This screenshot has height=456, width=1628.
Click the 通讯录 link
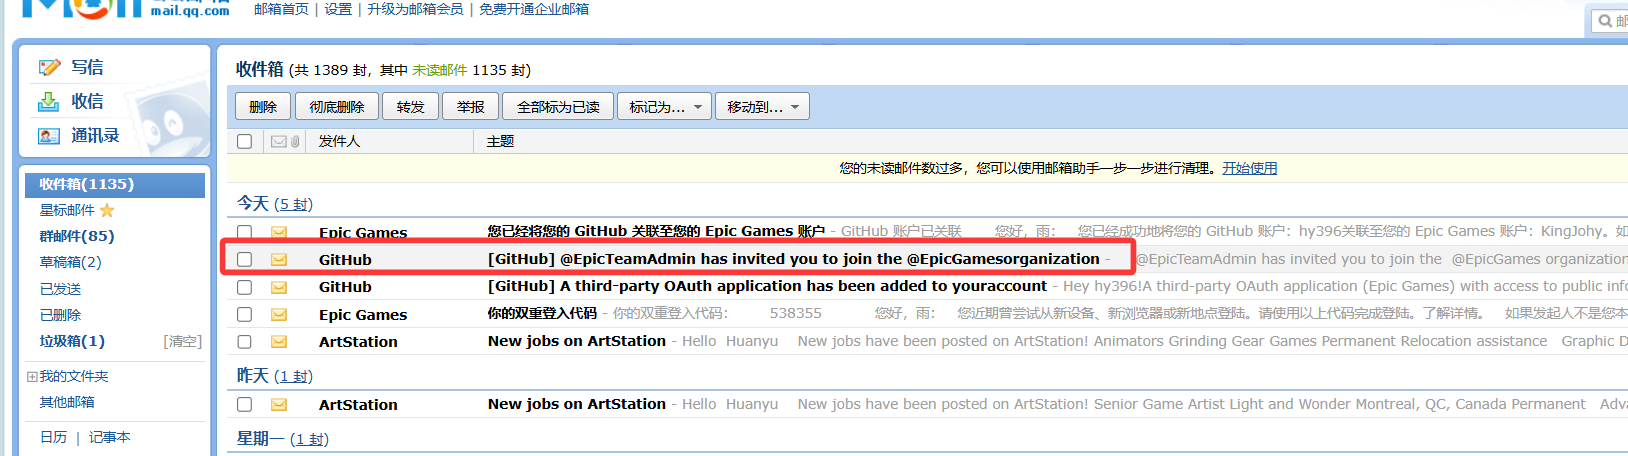pos(95,135)
